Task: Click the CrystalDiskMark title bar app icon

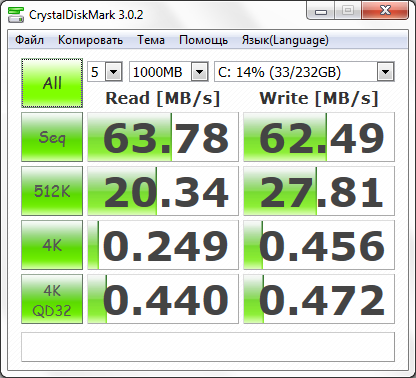Action: 16,15
